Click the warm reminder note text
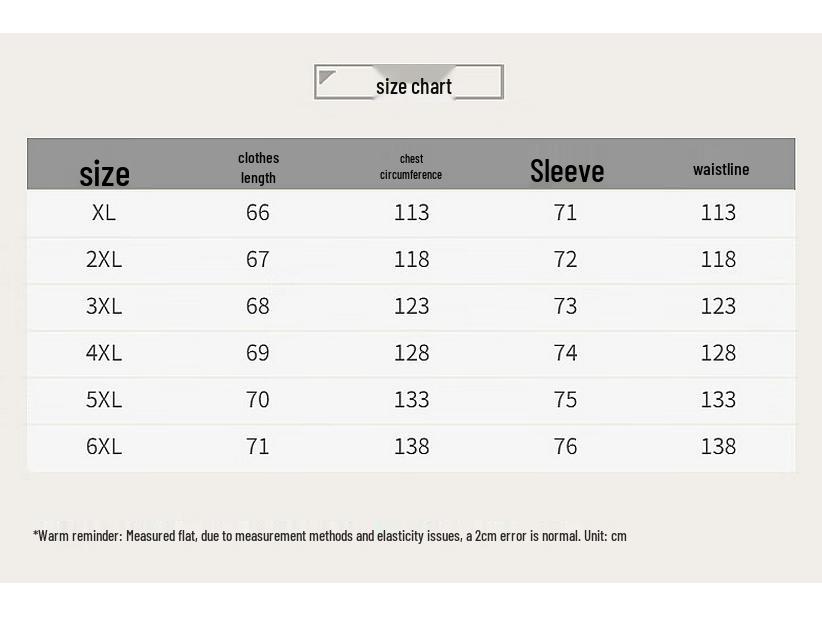Viewport: 822px width, 617px height. click(x=330, y=536)
